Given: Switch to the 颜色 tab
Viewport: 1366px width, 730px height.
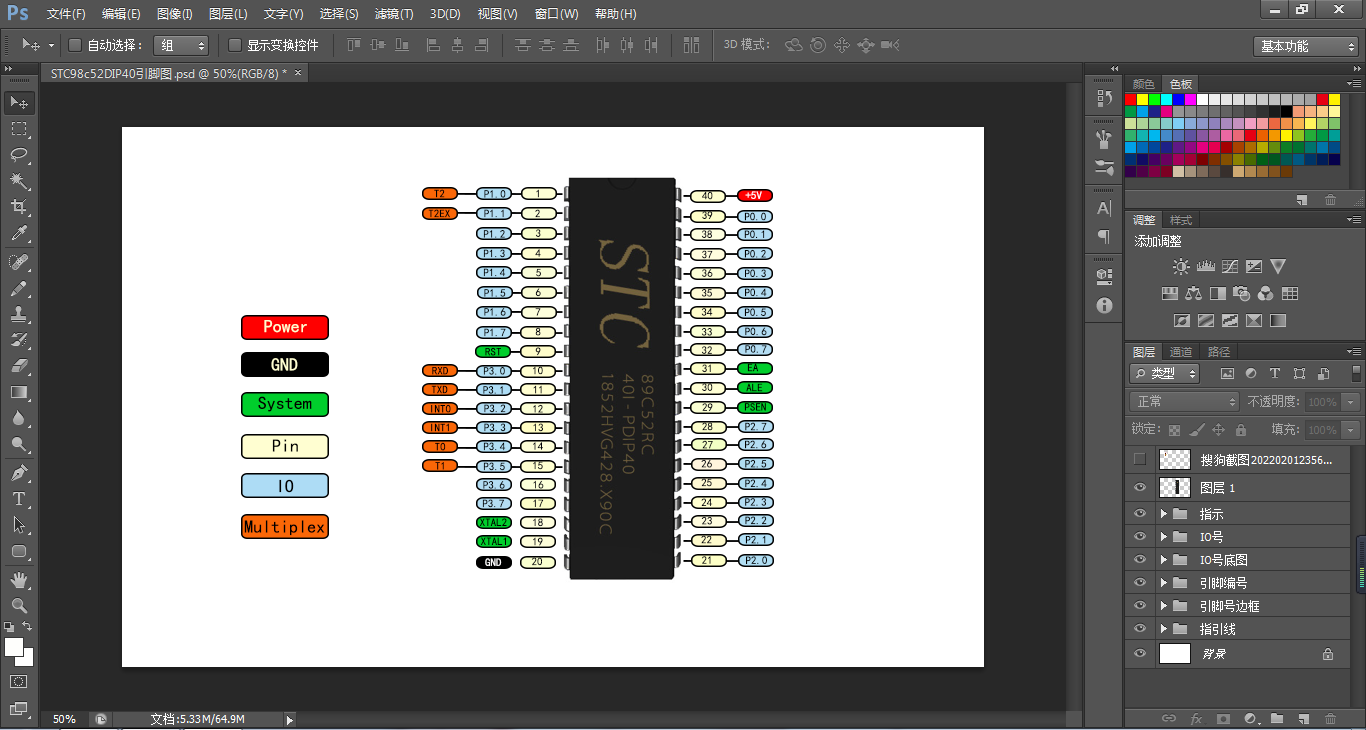Looking at the screenshot, I should coord(1143,84).
